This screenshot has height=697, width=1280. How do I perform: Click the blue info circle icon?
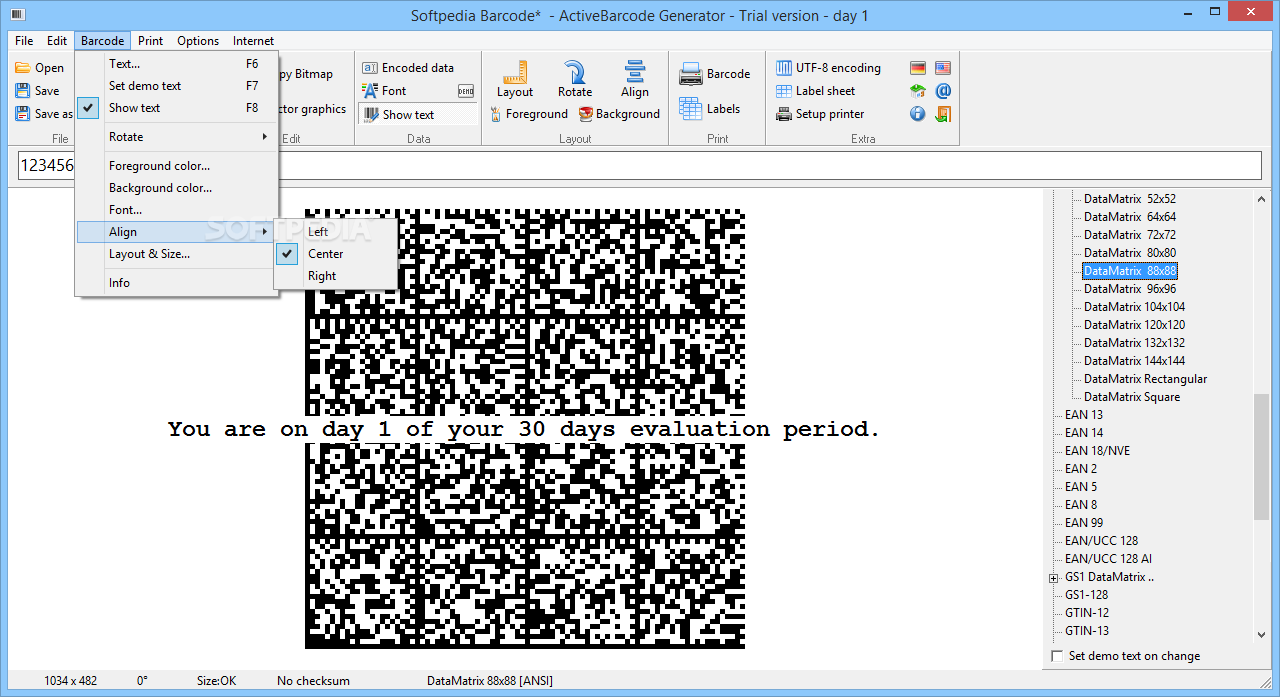coord(918,114)
